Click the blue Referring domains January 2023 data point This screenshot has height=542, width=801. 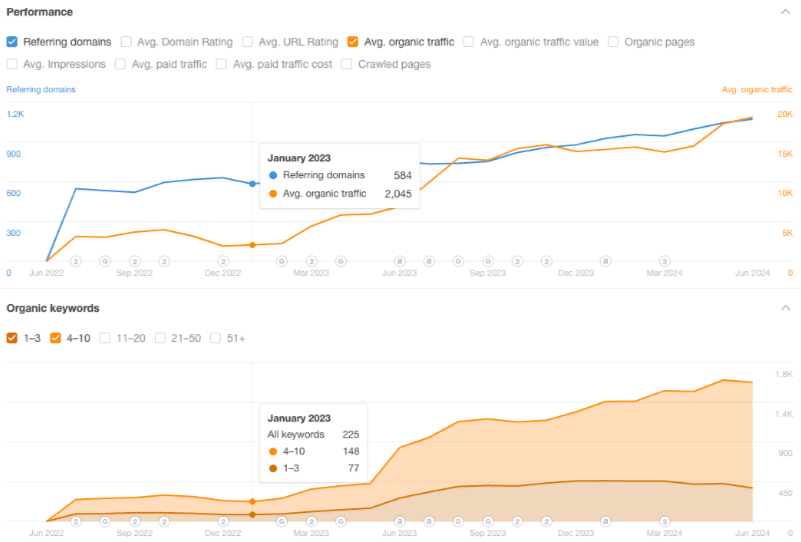252,184
